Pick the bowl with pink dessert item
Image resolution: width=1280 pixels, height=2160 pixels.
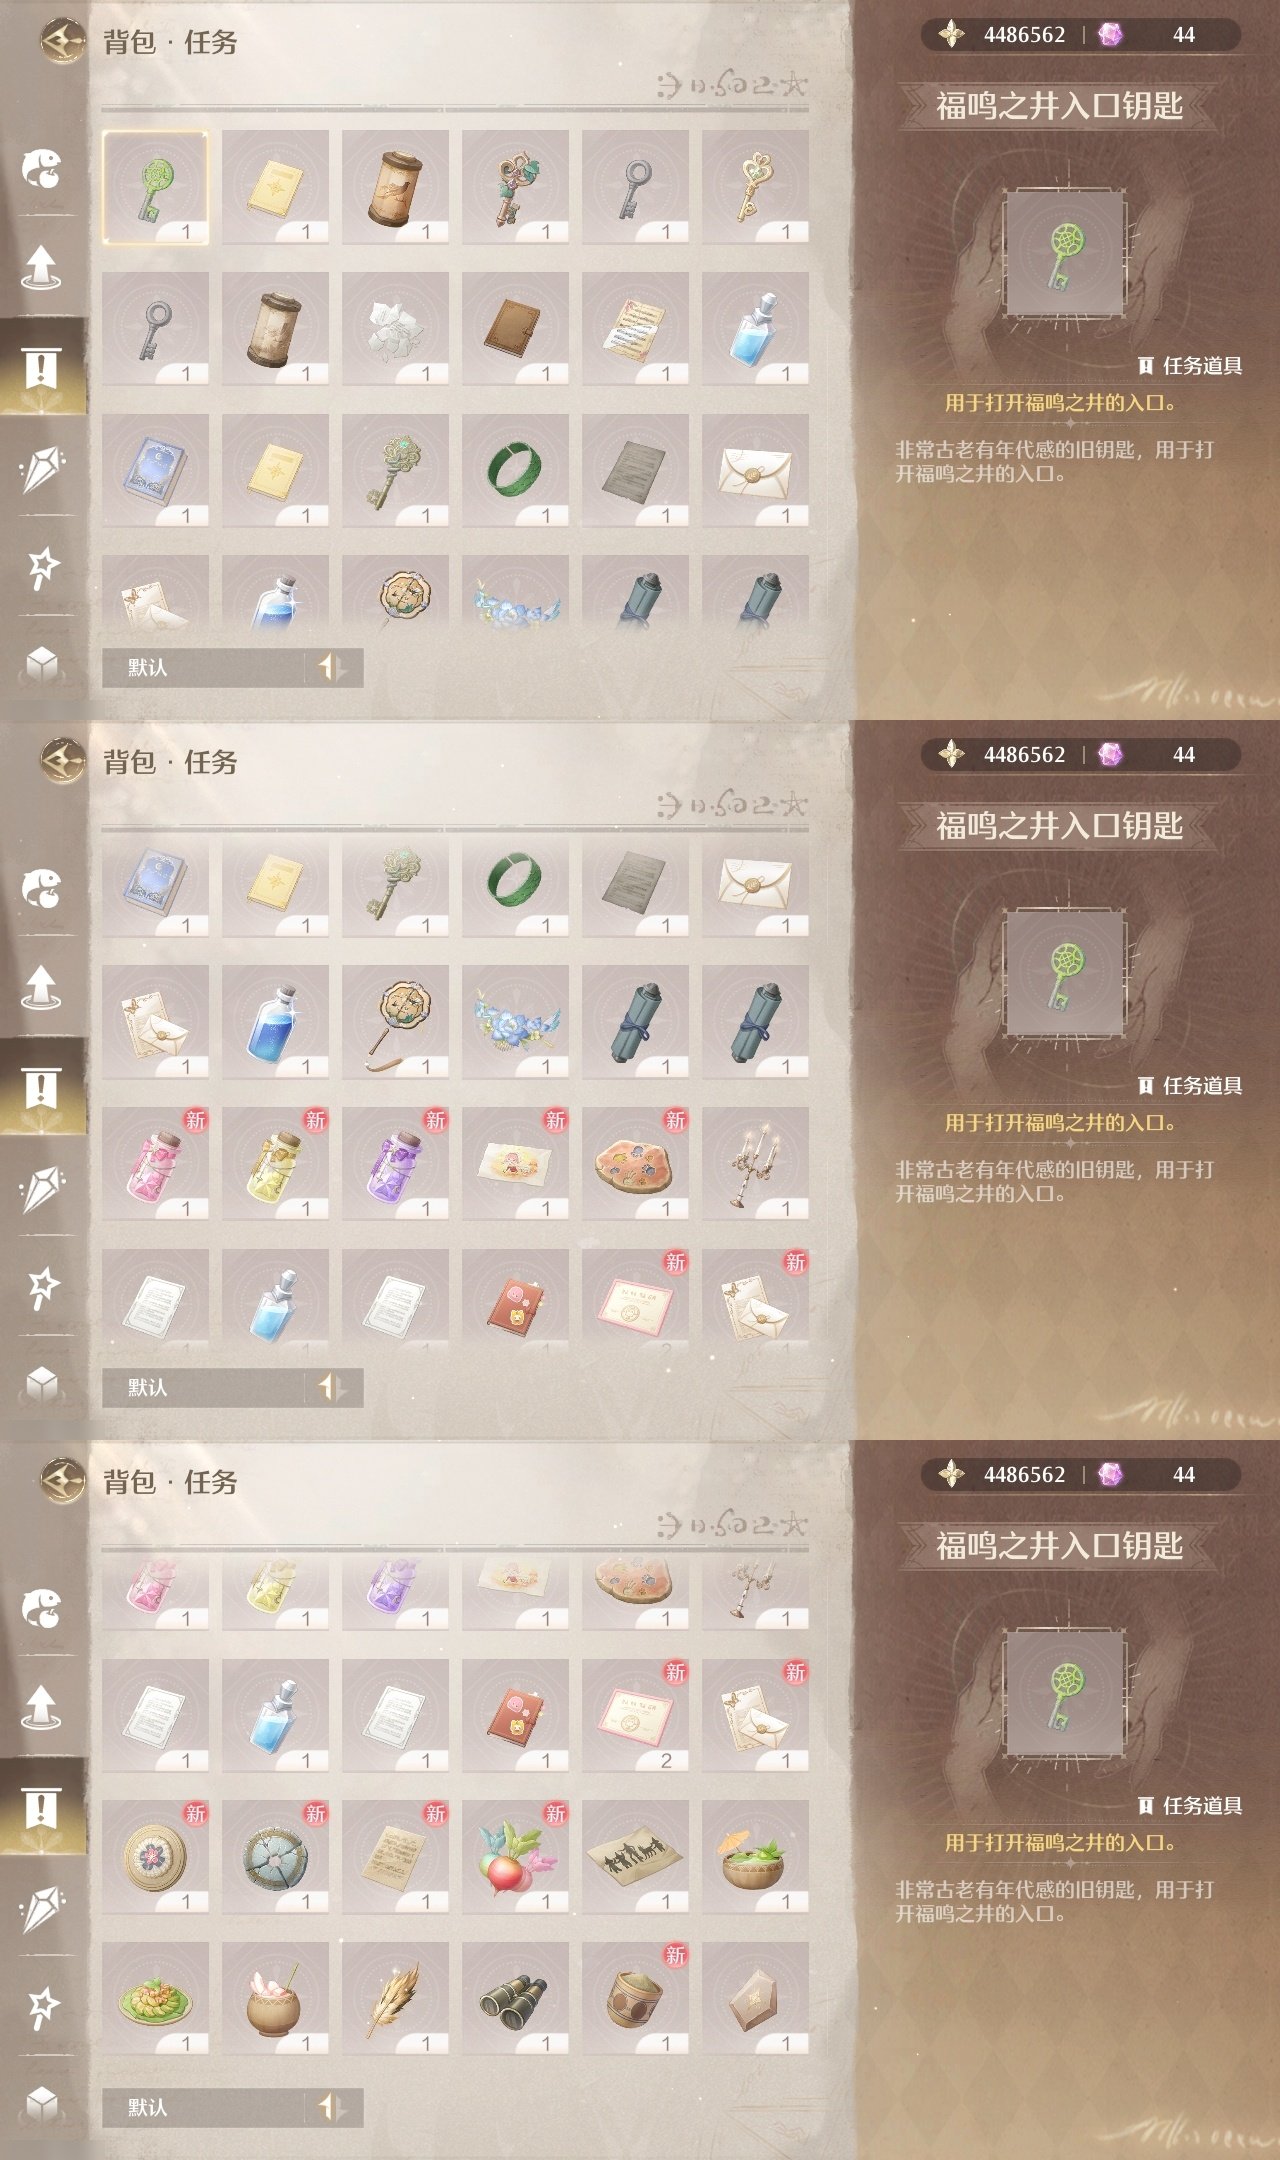275,1999
